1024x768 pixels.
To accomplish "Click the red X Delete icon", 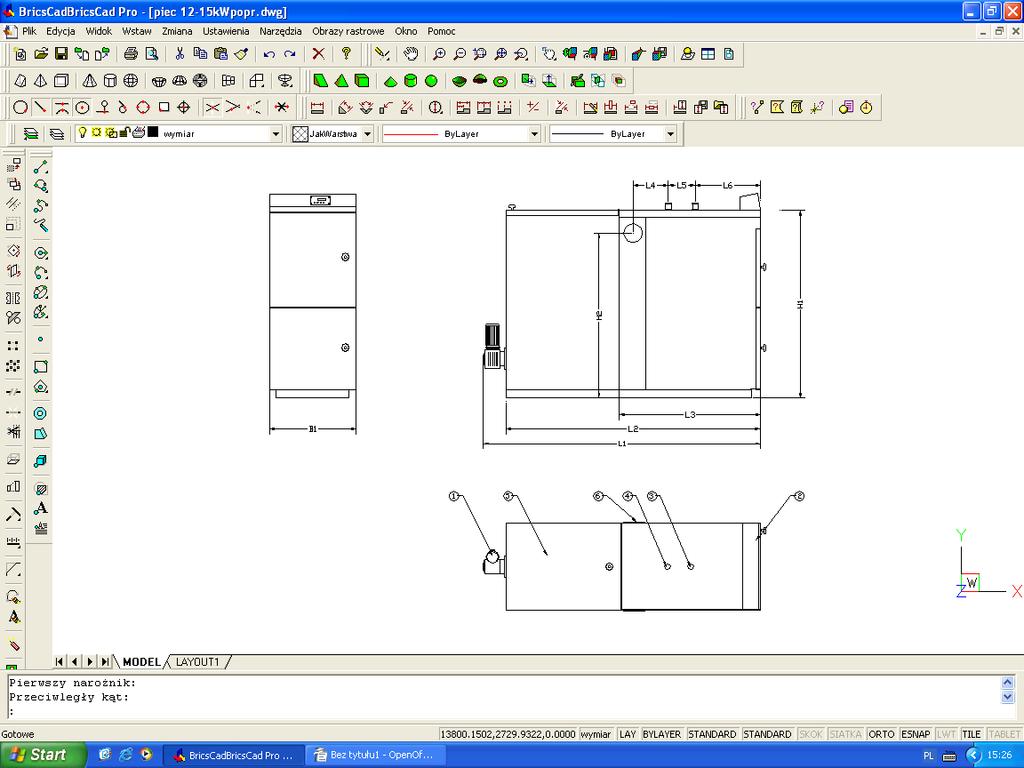I will pyautogui.click(x=318, y=54).
